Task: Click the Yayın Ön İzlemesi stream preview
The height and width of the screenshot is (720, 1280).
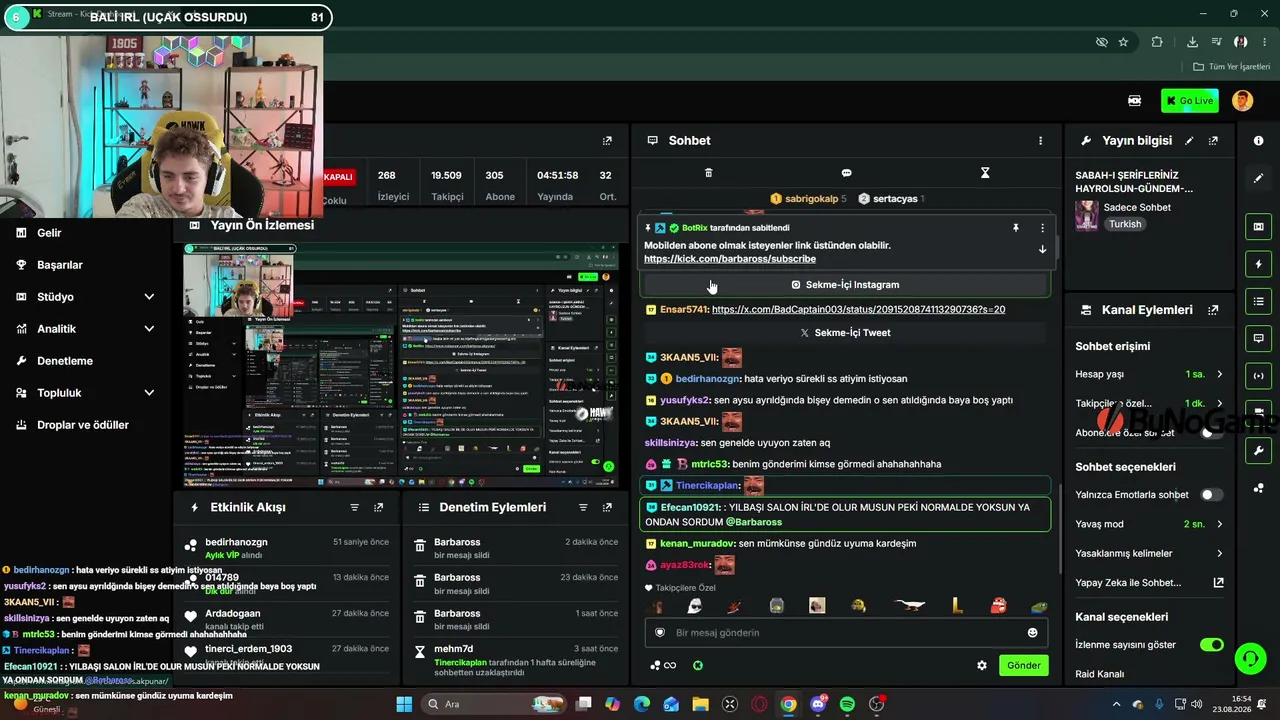Action: pyautogui.click(x=400, y=365)
